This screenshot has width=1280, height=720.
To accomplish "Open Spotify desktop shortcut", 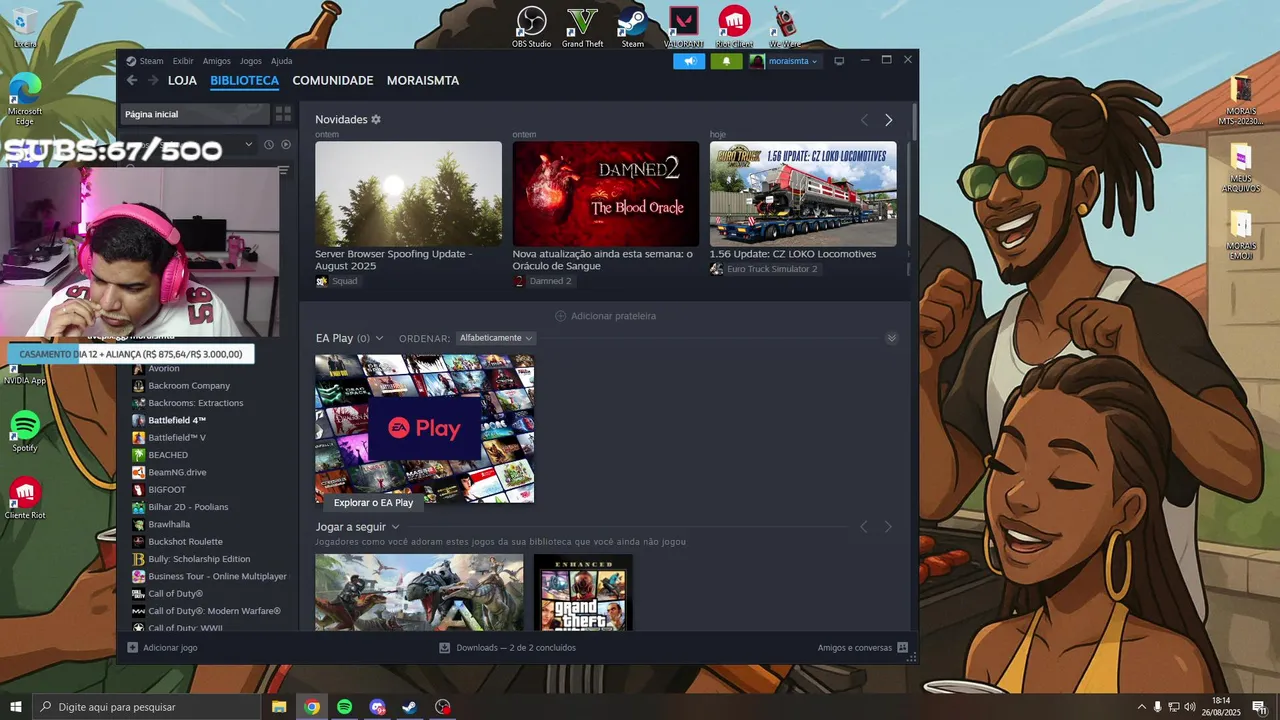I will pos(25,431).
